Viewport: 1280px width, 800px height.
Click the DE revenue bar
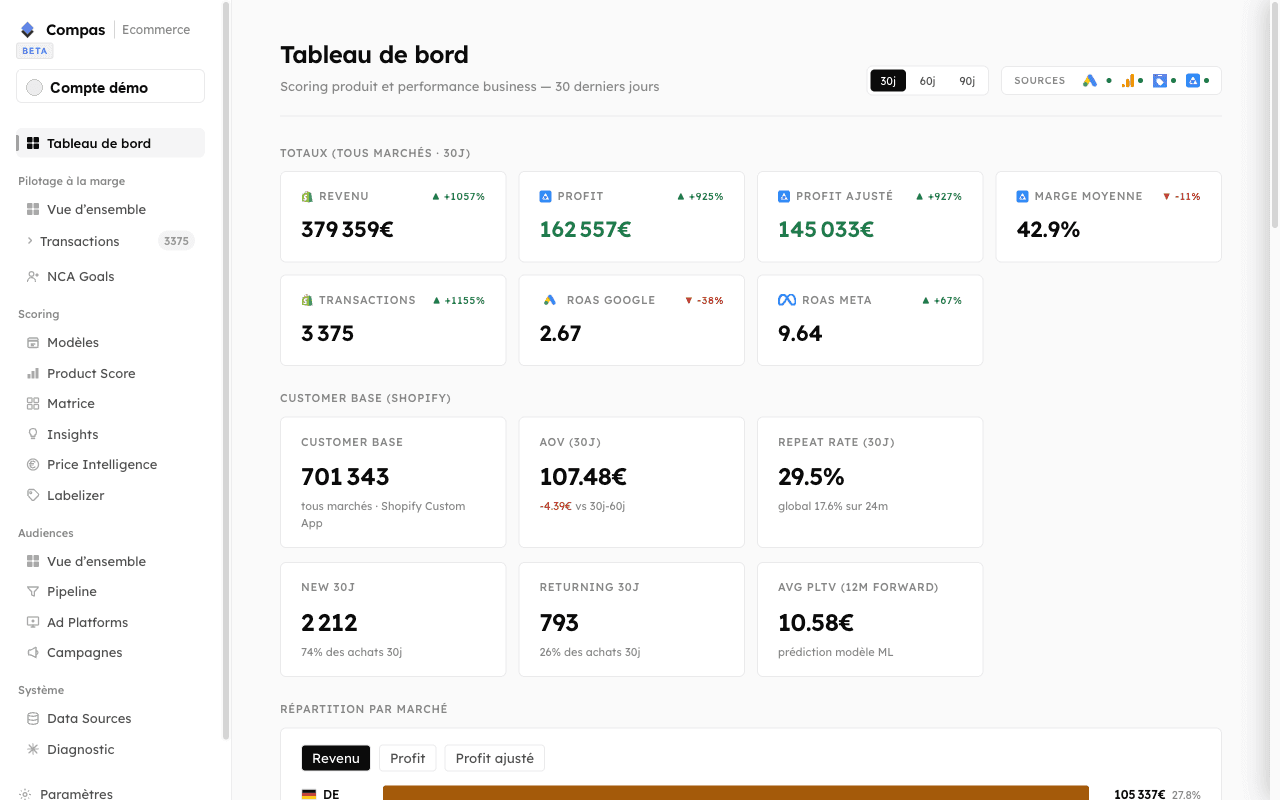735,792
